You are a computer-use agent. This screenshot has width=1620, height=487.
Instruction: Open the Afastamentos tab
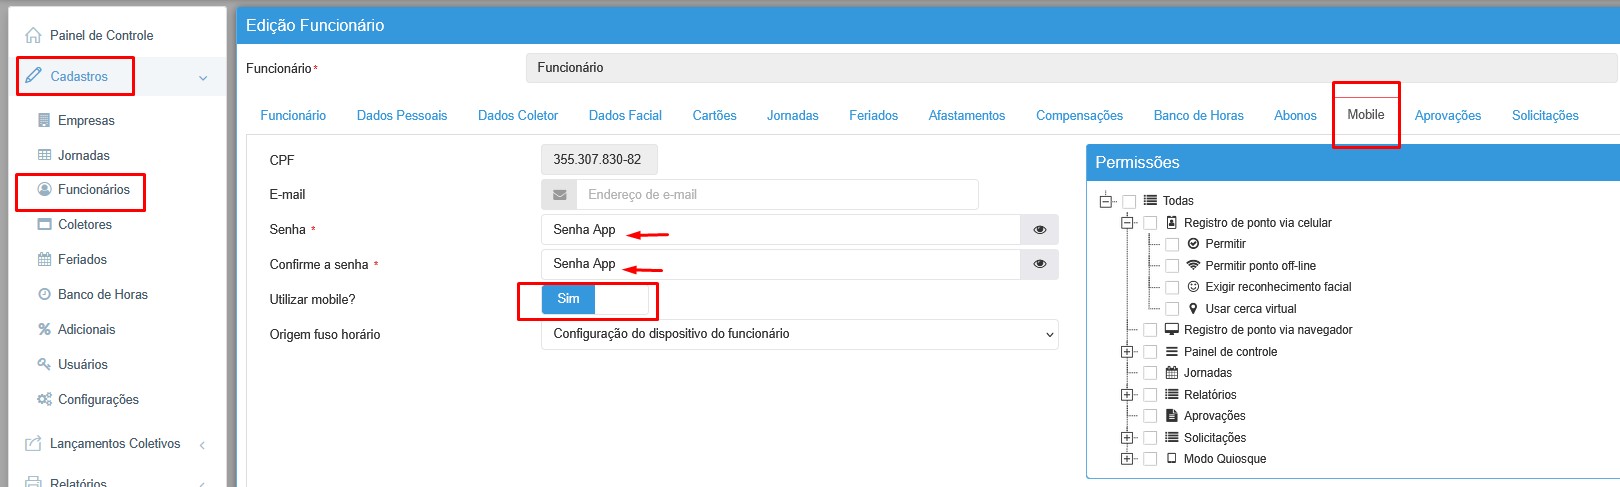(x=967, y=116)
